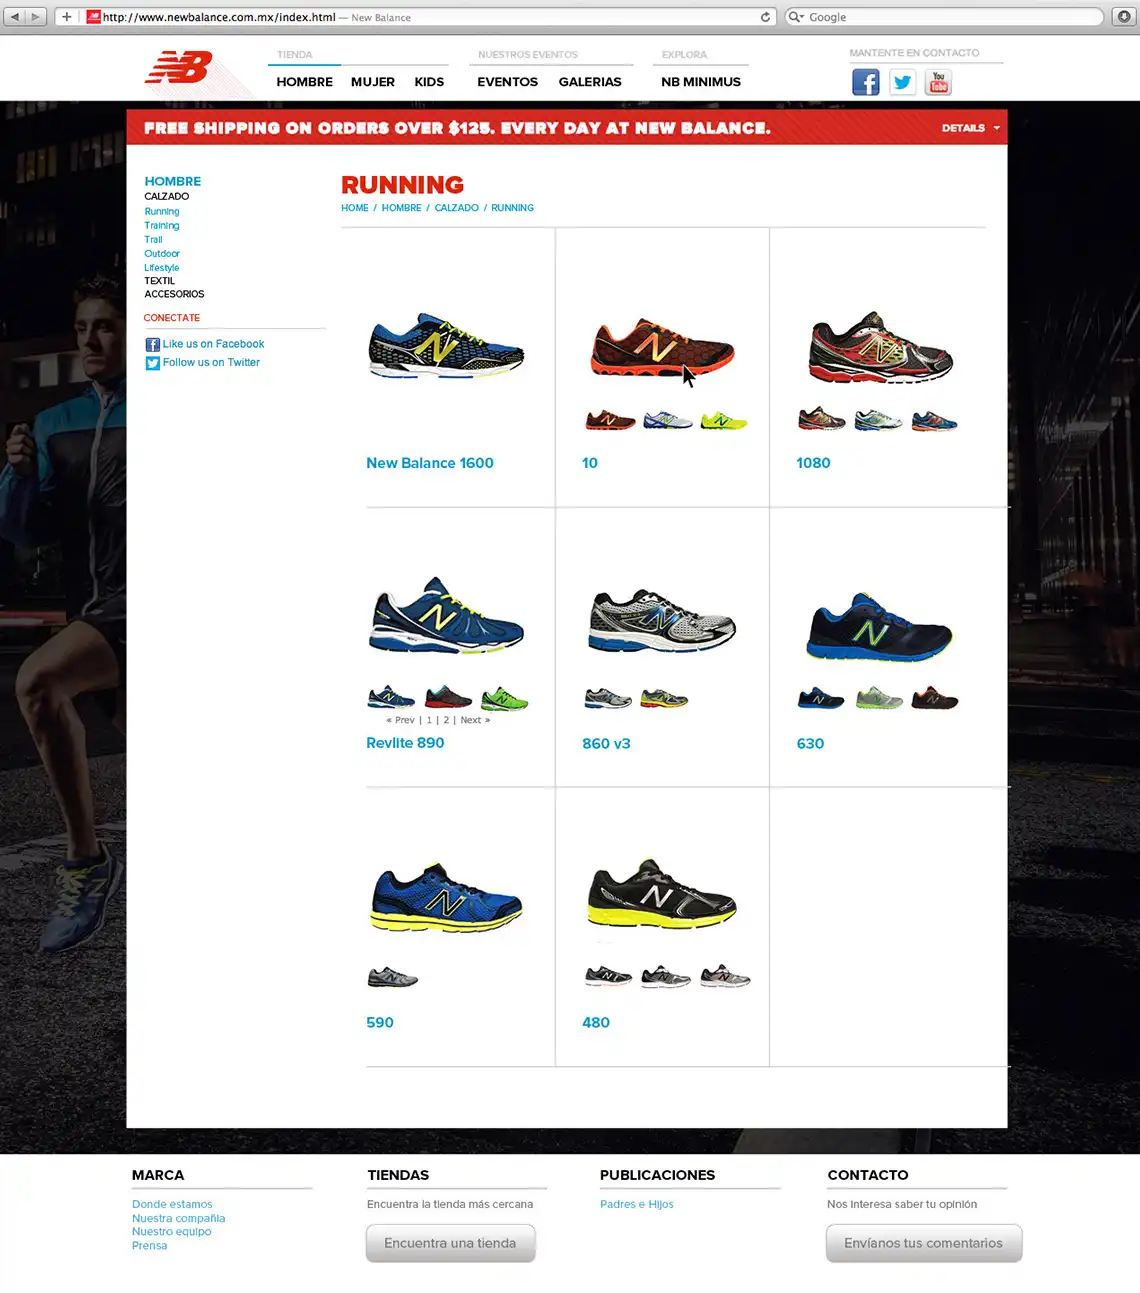Select Running in the sidebar
Viewport: 1140px width, 1293px height.
(162, 212)
